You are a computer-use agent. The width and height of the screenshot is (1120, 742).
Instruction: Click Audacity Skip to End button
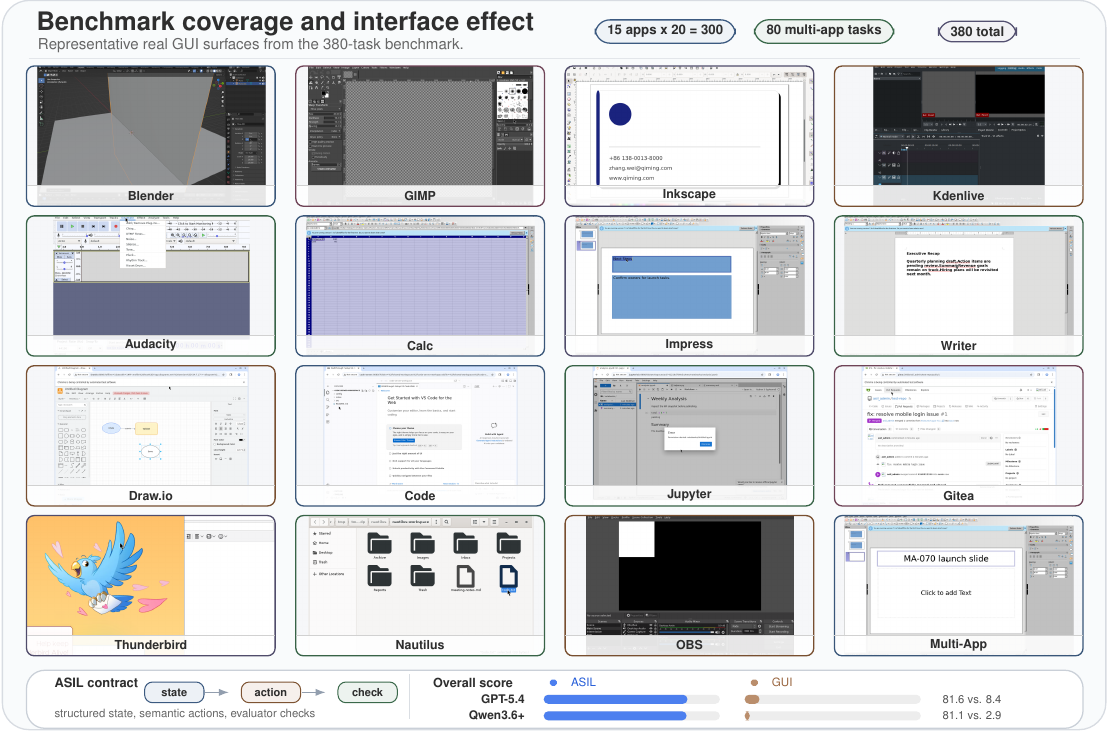pos(104,226)
